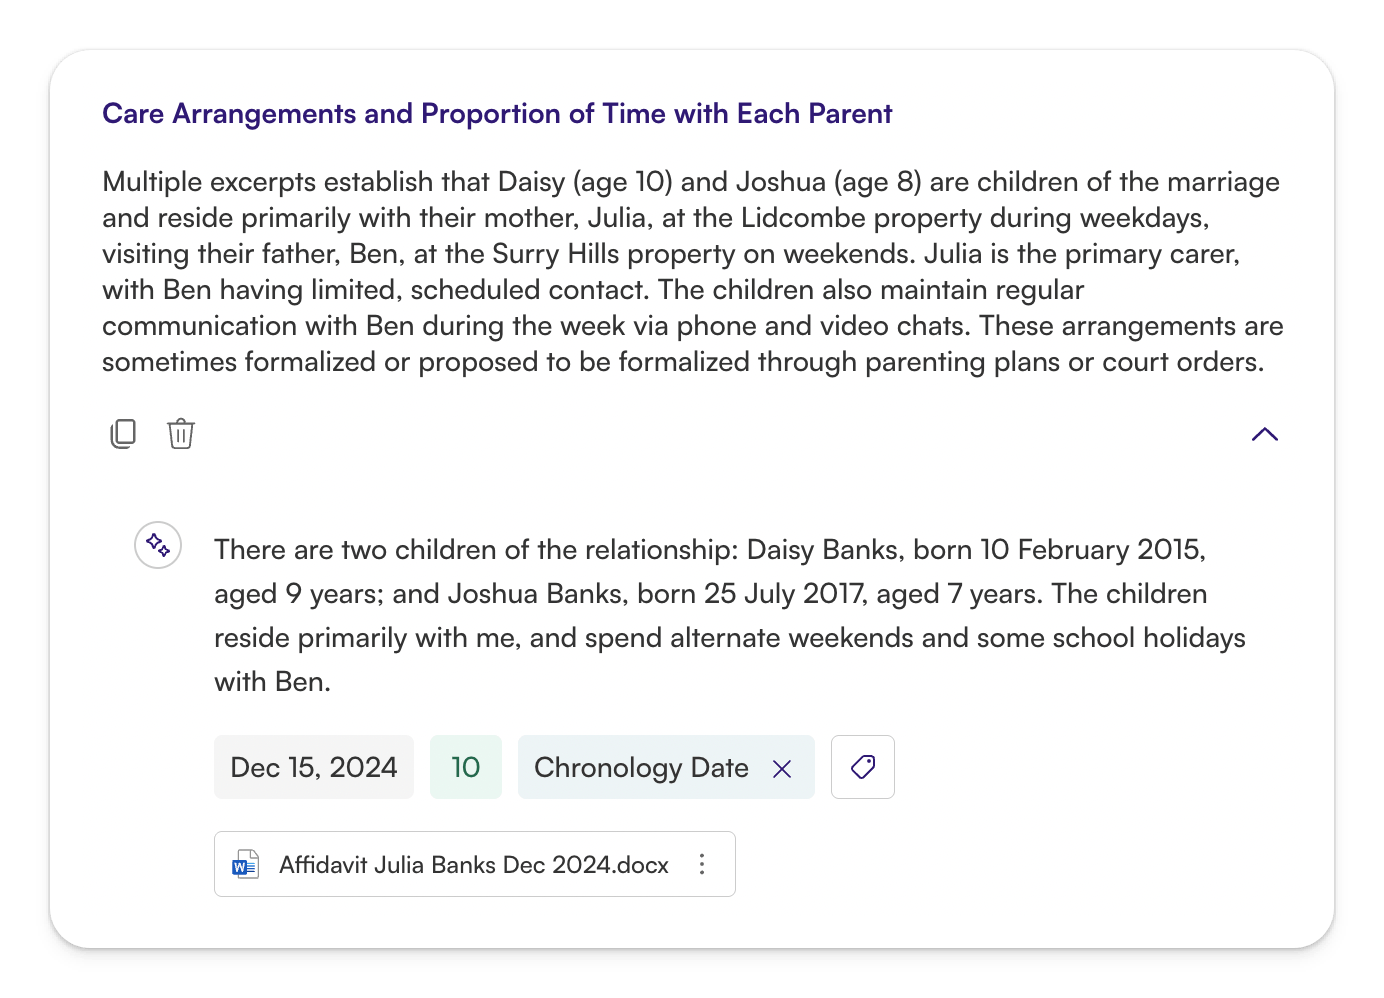This screenshot has height=998, width=1384.
Task: Select the Chronology Date tag label
Action: (641, 767)
